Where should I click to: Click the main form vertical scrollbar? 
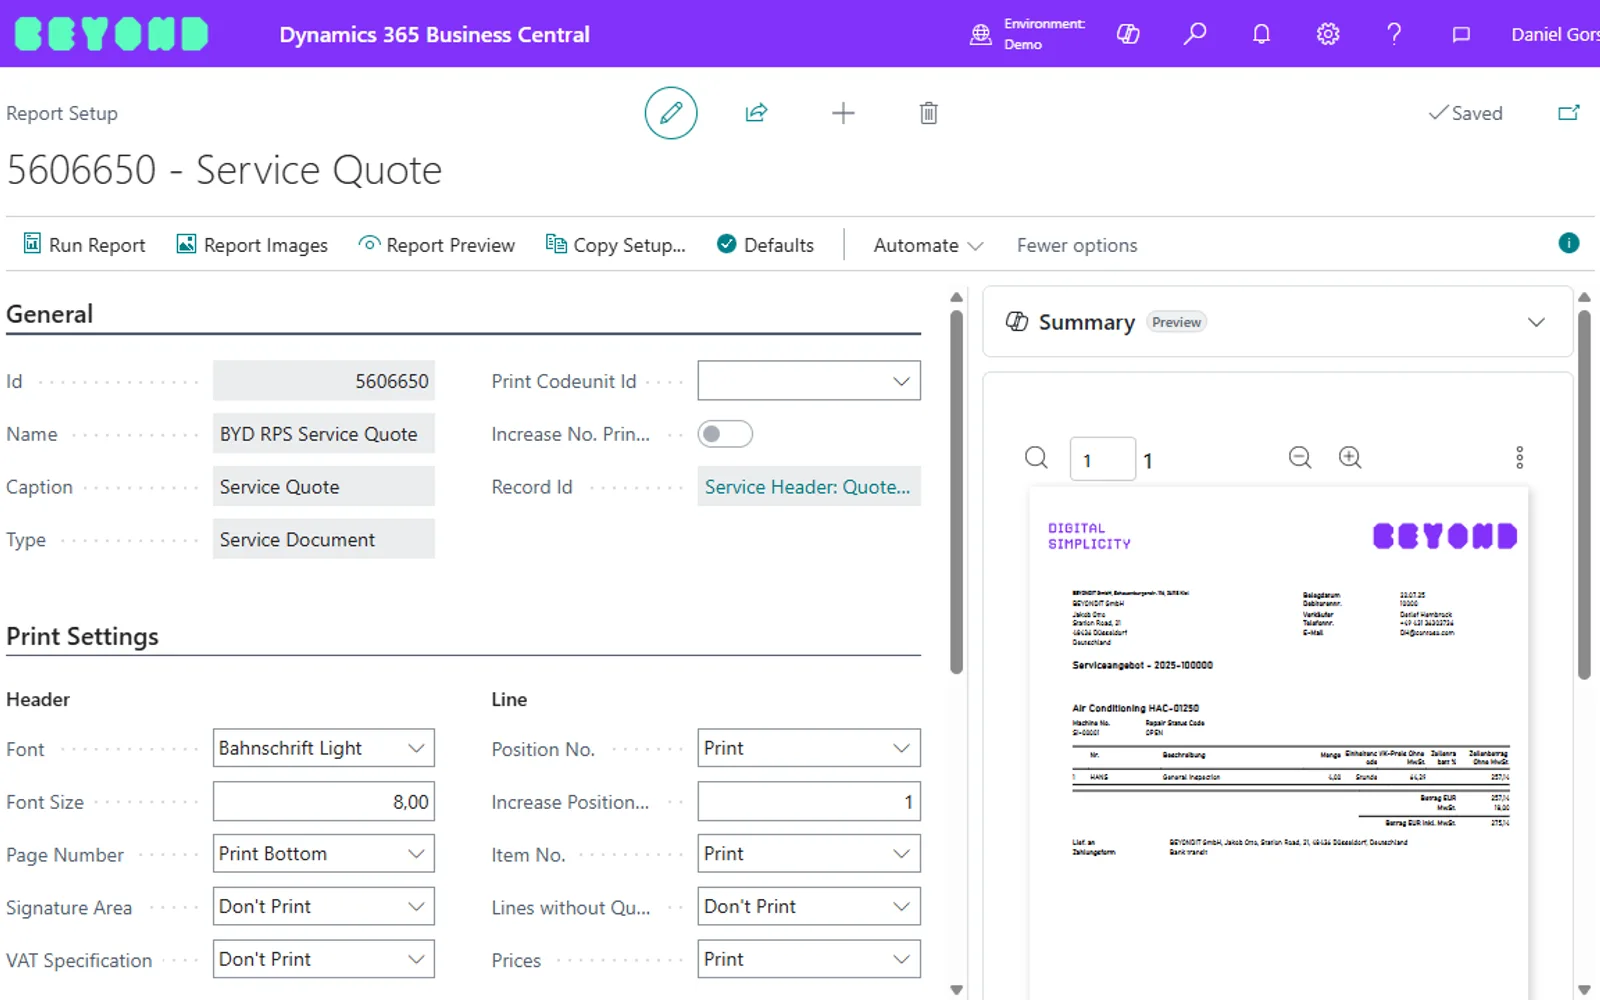(956, 490)
